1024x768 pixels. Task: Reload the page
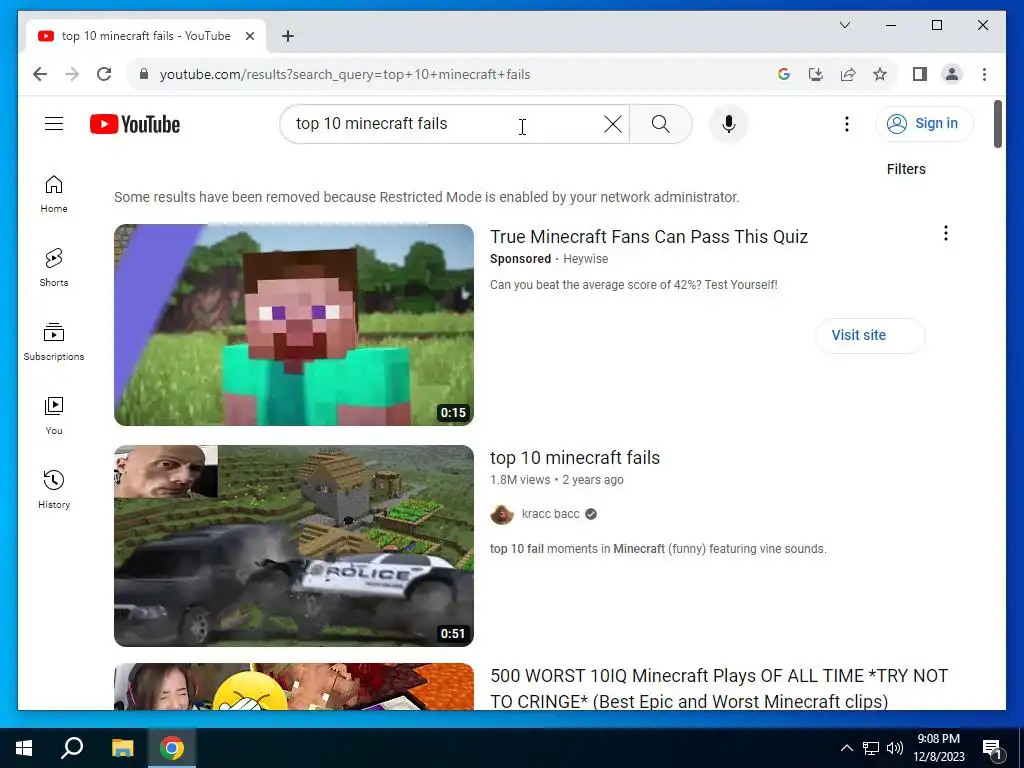(104, 74)
